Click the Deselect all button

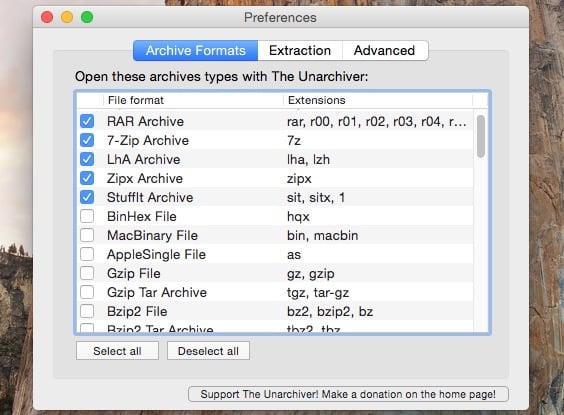pyautogui.click(x=208, y=351)
